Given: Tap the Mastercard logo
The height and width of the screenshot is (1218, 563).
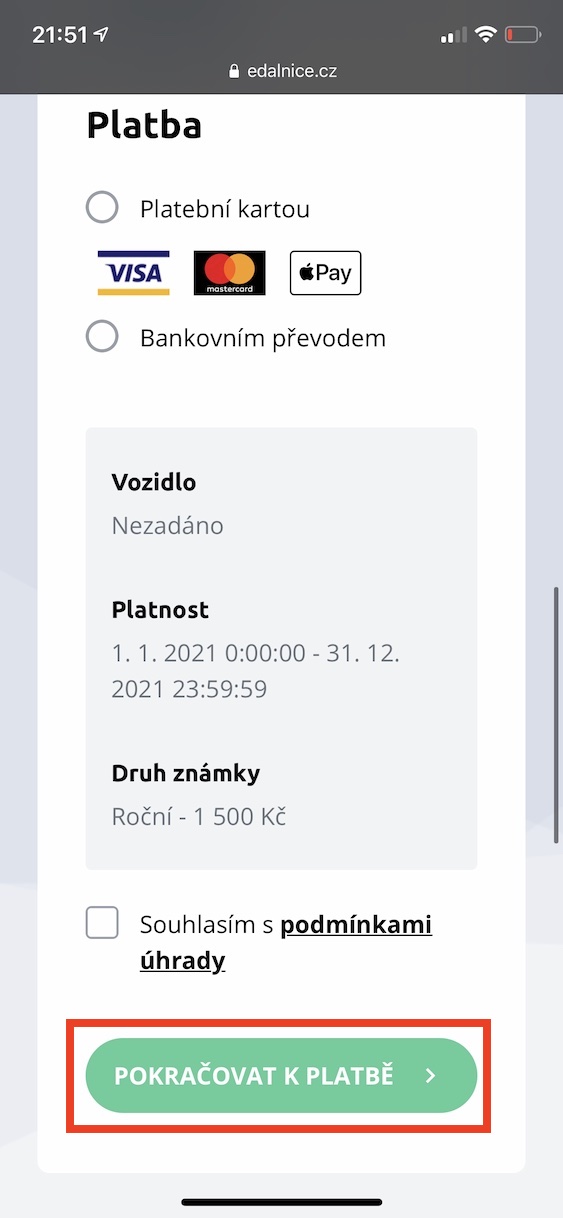Looking at the screenshot, I should [229, 273].
